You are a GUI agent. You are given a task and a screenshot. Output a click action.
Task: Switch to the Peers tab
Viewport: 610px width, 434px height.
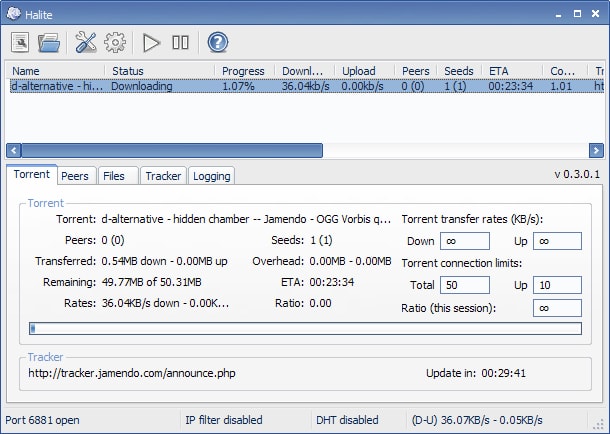pos(75,176)
